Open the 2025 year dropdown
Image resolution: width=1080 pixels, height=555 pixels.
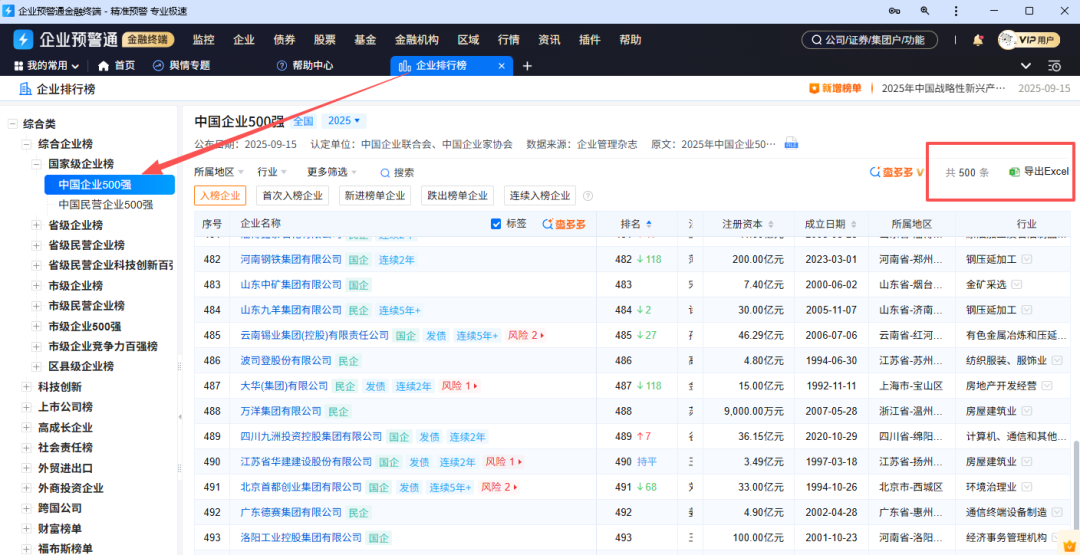(344, 121)
